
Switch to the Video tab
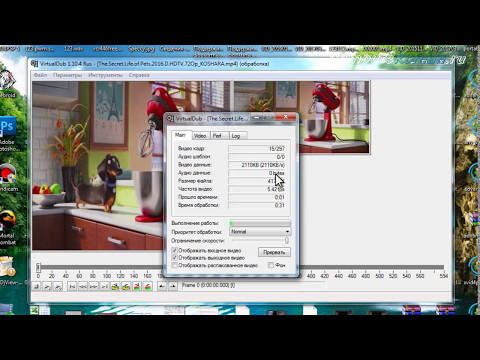click(200, 136)
